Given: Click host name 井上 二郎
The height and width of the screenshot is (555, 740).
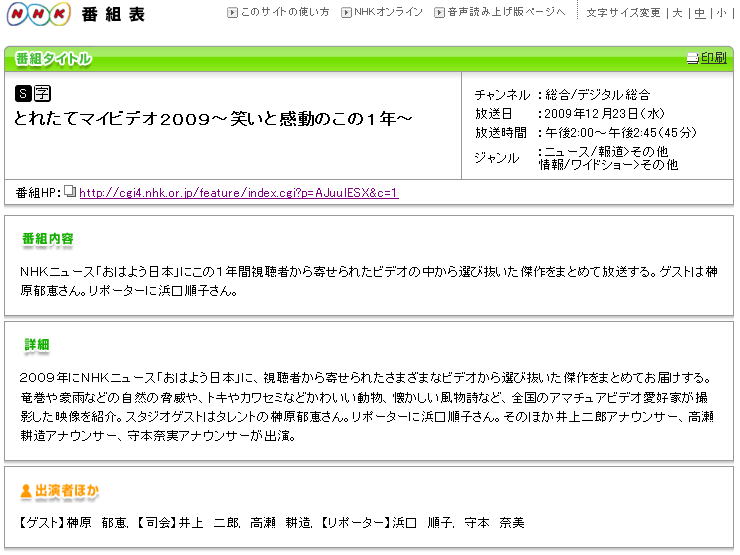Looking at the screenshot, I should 209,522.
